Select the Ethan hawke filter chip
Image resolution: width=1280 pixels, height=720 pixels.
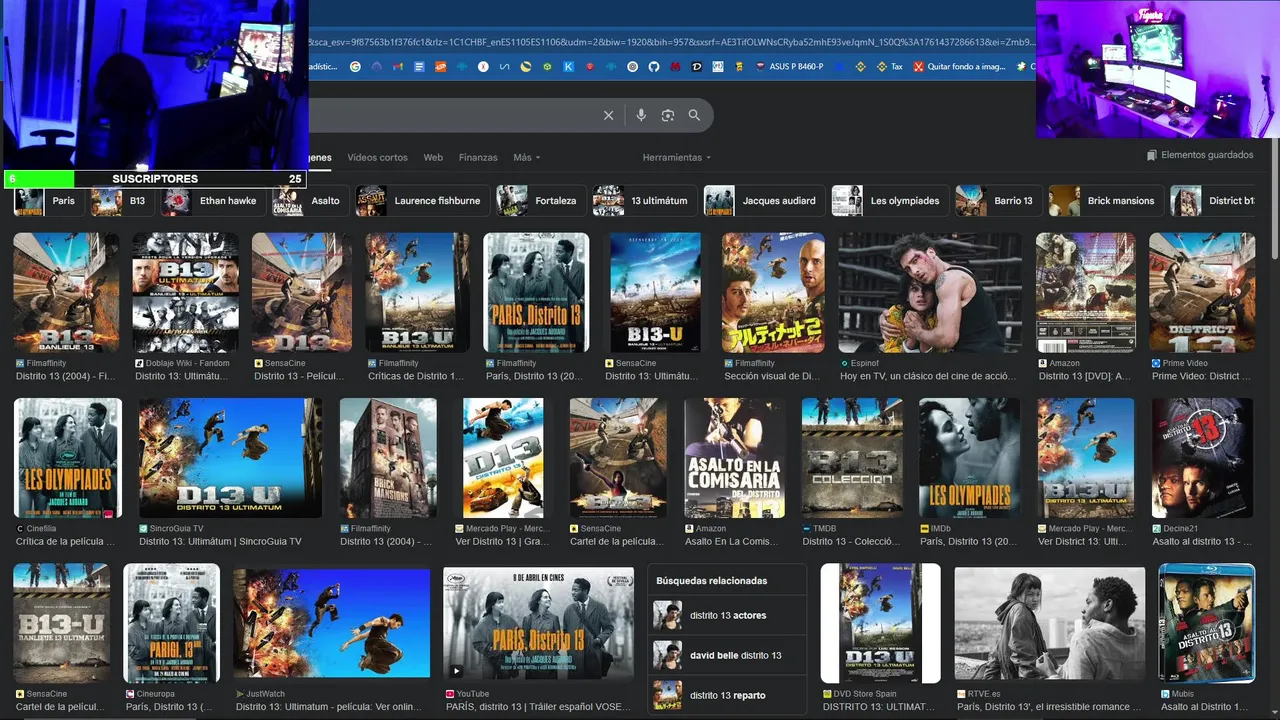pyautogui.click(x=212, y=201)
